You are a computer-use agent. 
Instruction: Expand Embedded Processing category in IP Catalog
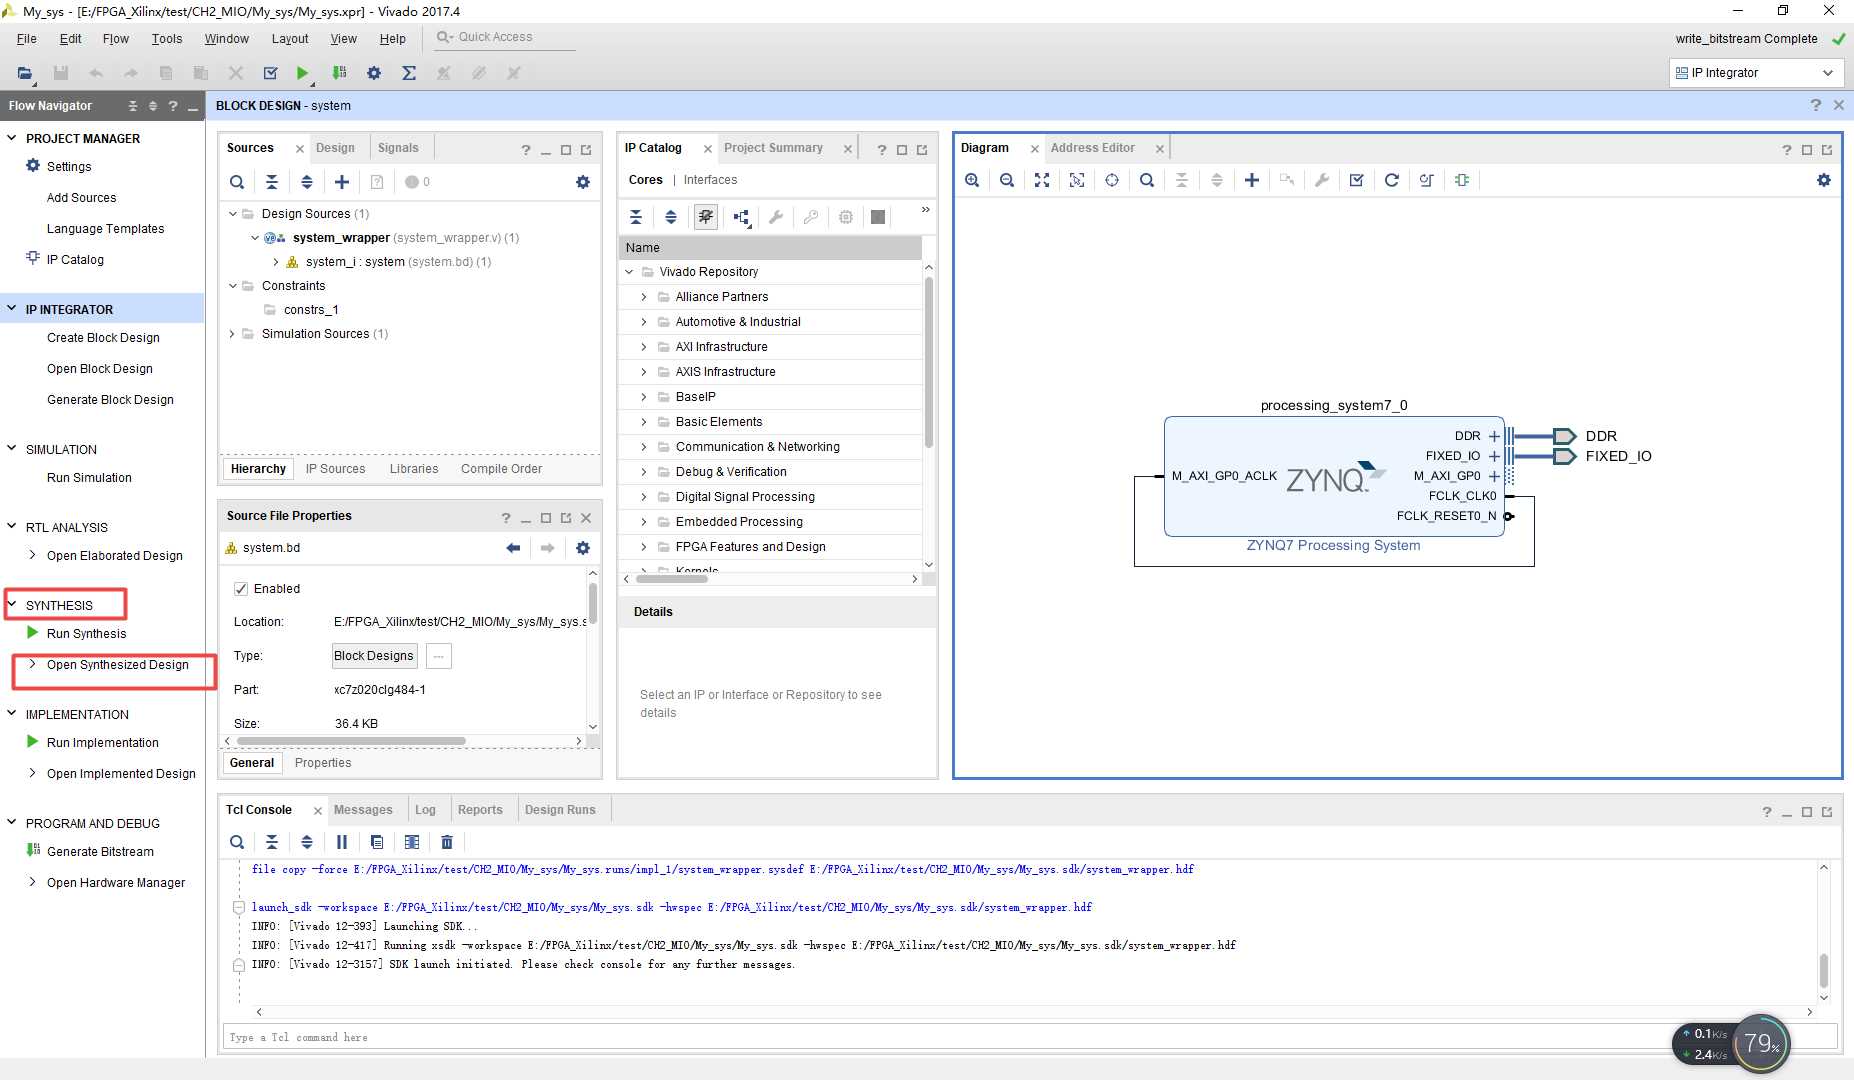[x=644, y=522]
